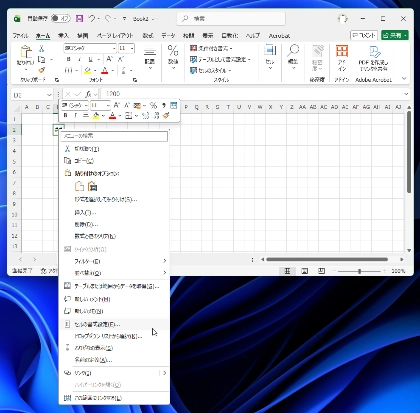Toggle Bold in the ribbon font group
The height and width of the screenshot is (413, 420).
click(69, 59)
